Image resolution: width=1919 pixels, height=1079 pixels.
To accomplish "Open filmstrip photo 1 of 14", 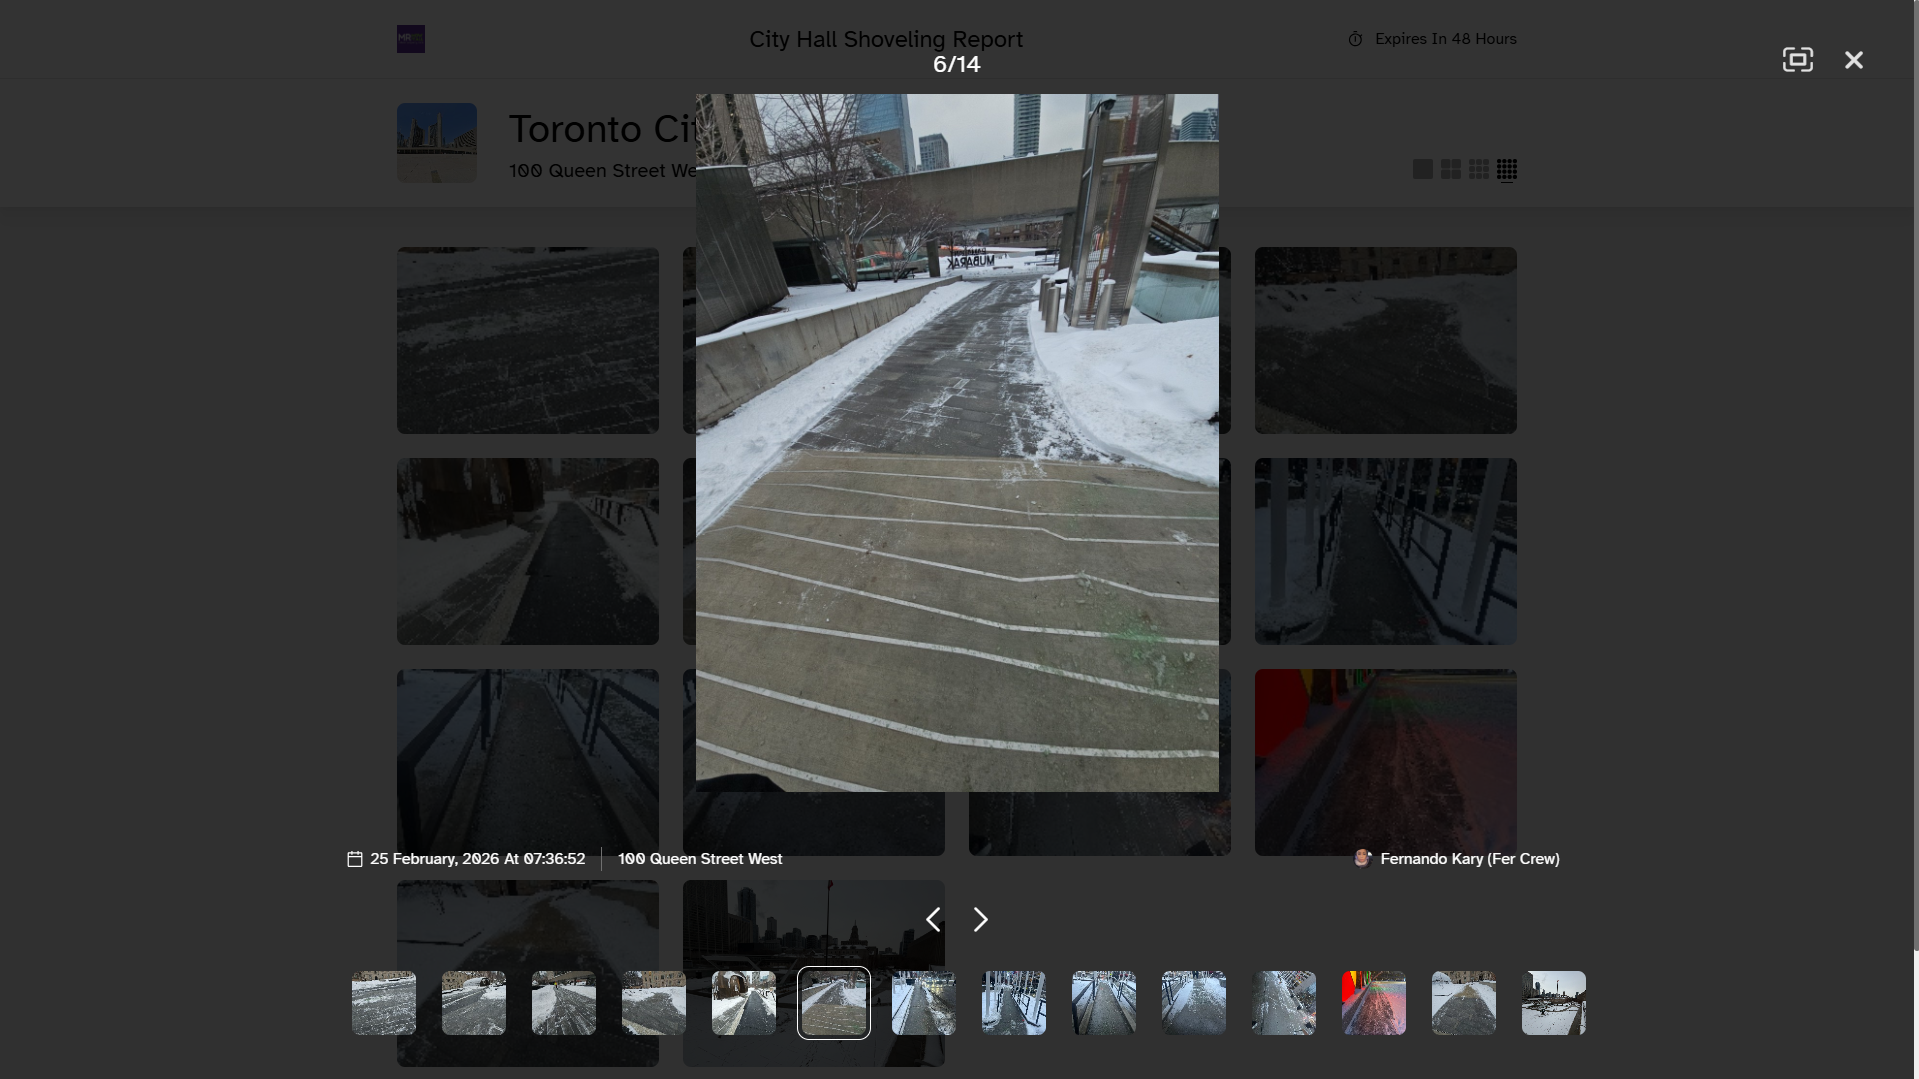I will coord(384,1003).
